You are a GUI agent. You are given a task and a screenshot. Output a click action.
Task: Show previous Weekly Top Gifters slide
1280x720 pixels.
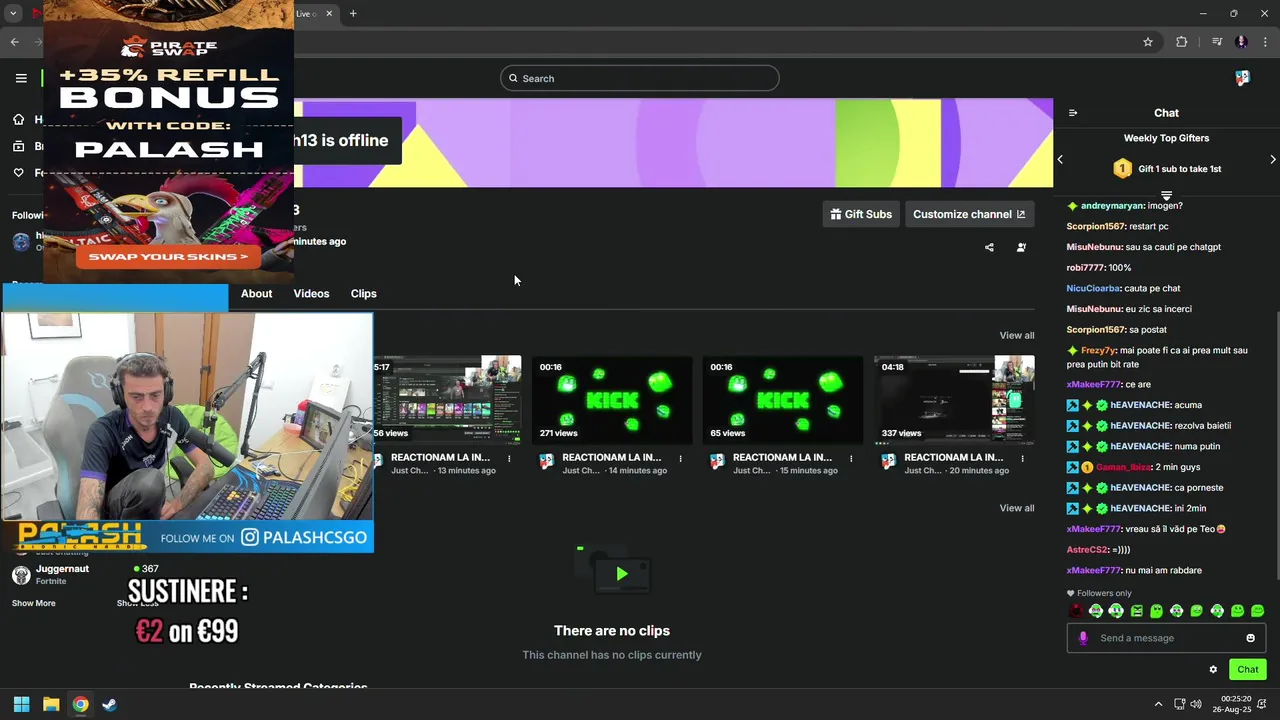[x=1060, y=159]
